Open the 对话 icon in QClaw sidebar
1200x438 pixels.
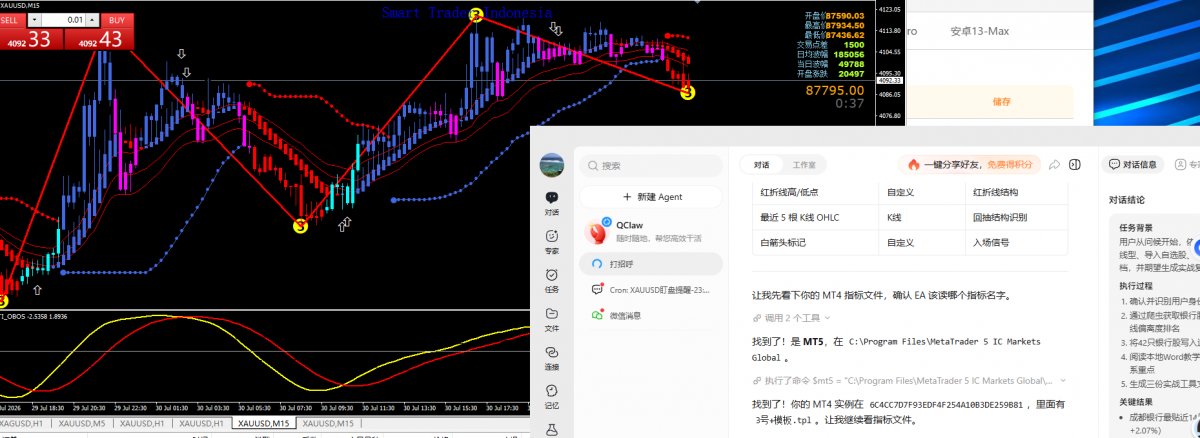[552, 202]
